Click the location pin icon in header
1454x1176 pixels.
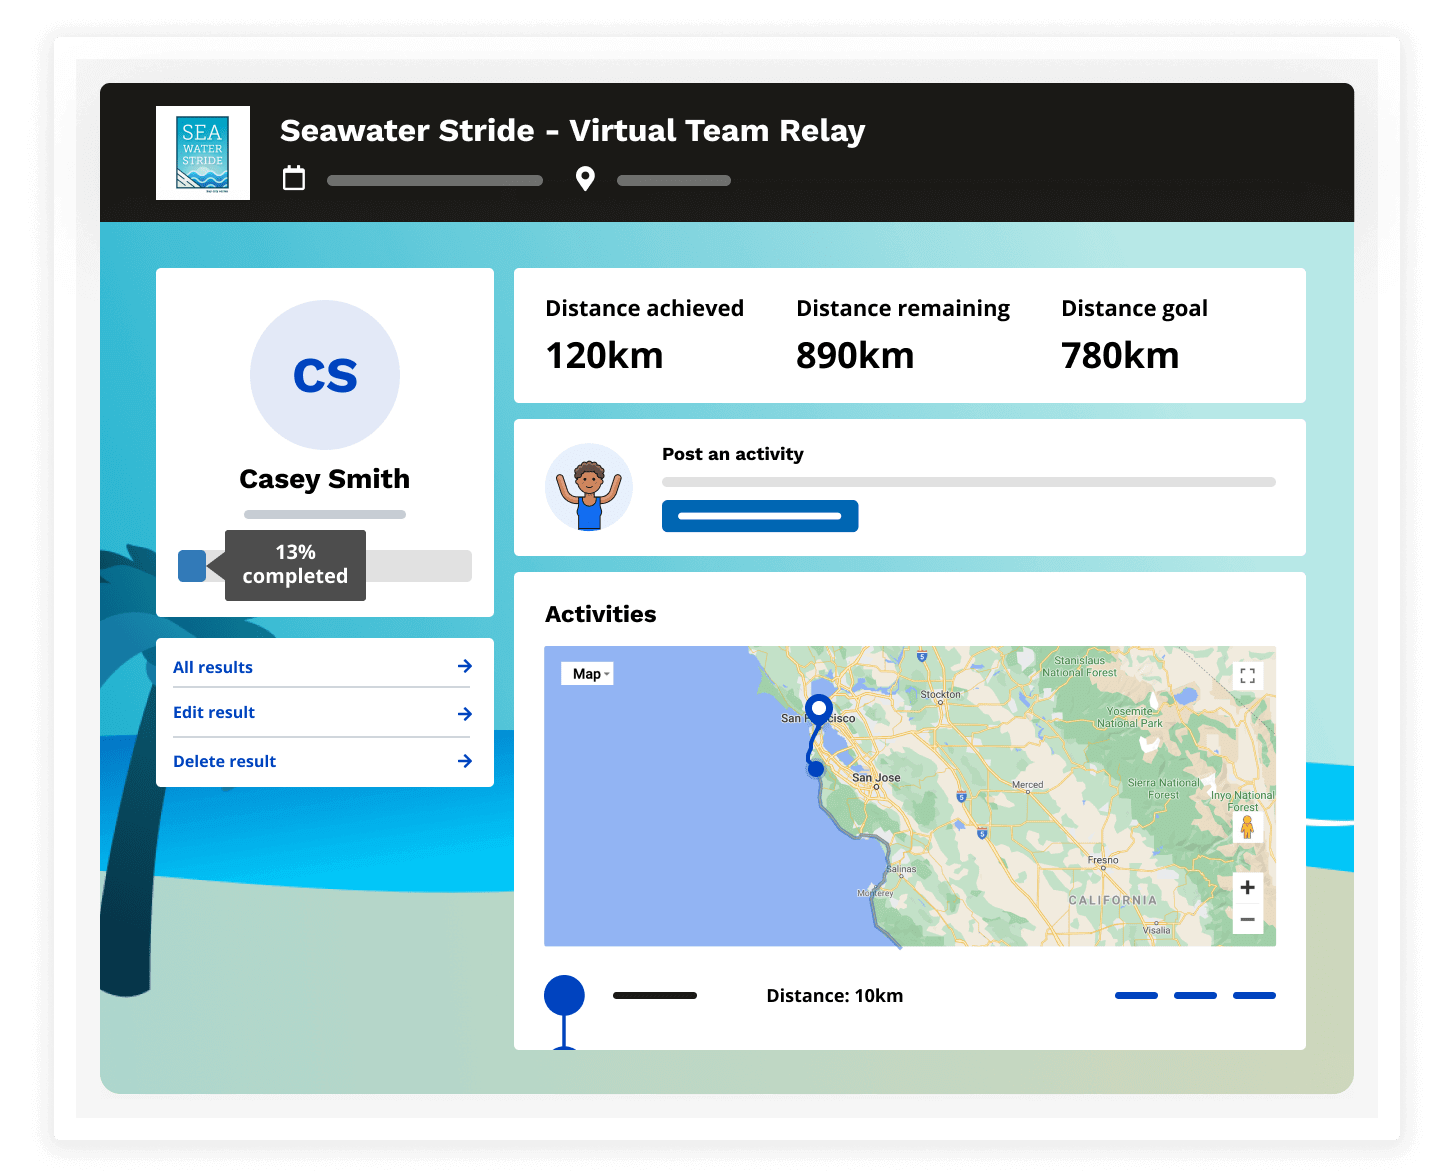point(585,179)
